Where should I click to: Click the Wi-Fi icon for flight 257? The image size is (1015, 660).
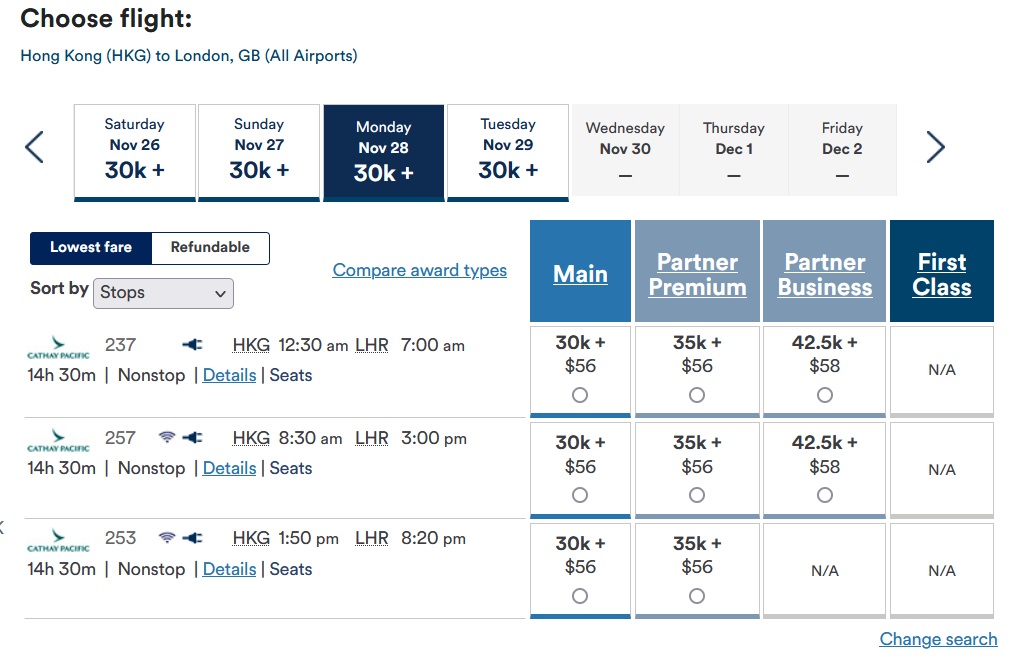click(x=167, y=438)
